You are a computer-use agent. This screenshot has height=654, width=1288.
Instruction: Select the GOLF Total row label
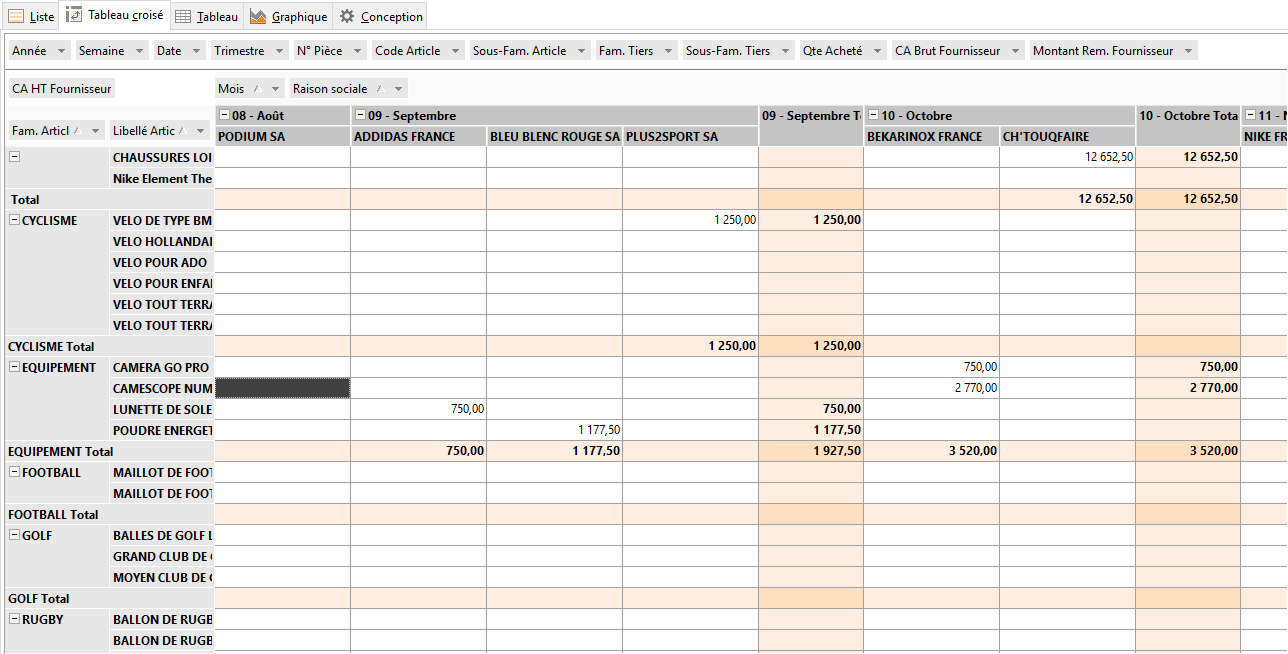tap(110, 599)
